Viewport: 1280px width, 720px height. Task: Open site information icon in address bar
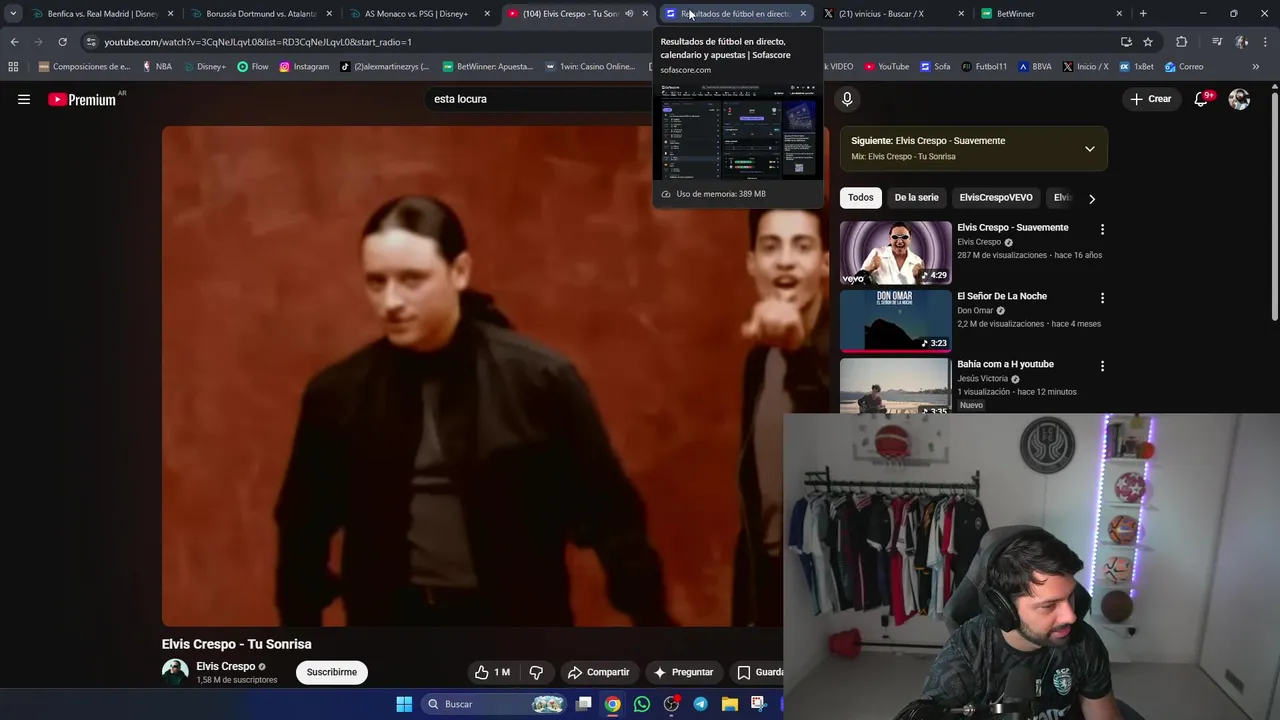(92, 42)
